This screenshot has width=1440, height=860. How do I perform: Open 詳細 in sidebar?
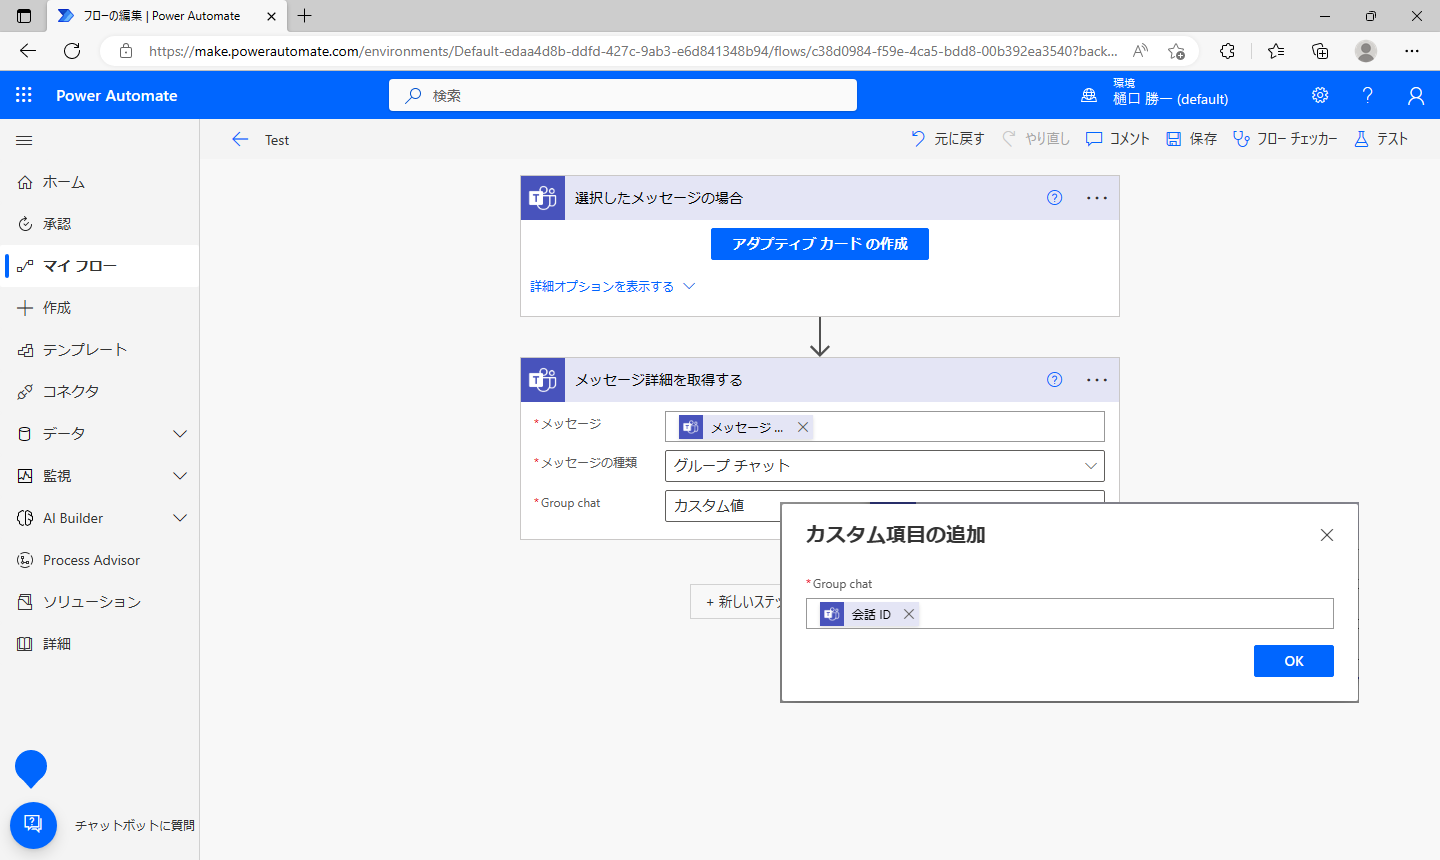(x=99, y=644)
